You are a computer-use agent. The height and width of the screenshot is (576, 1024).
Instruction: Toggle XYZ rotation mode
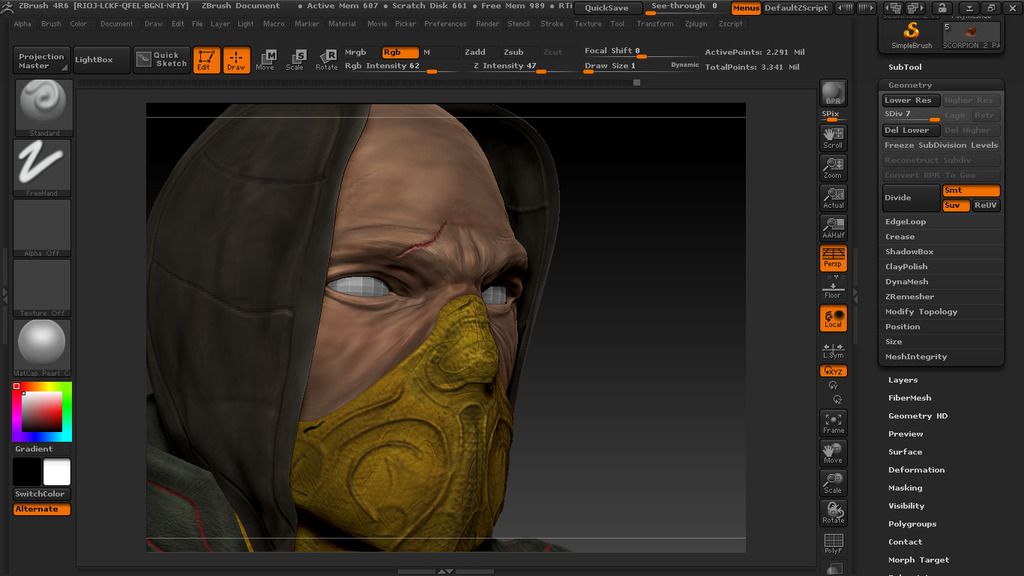point(833,371)
